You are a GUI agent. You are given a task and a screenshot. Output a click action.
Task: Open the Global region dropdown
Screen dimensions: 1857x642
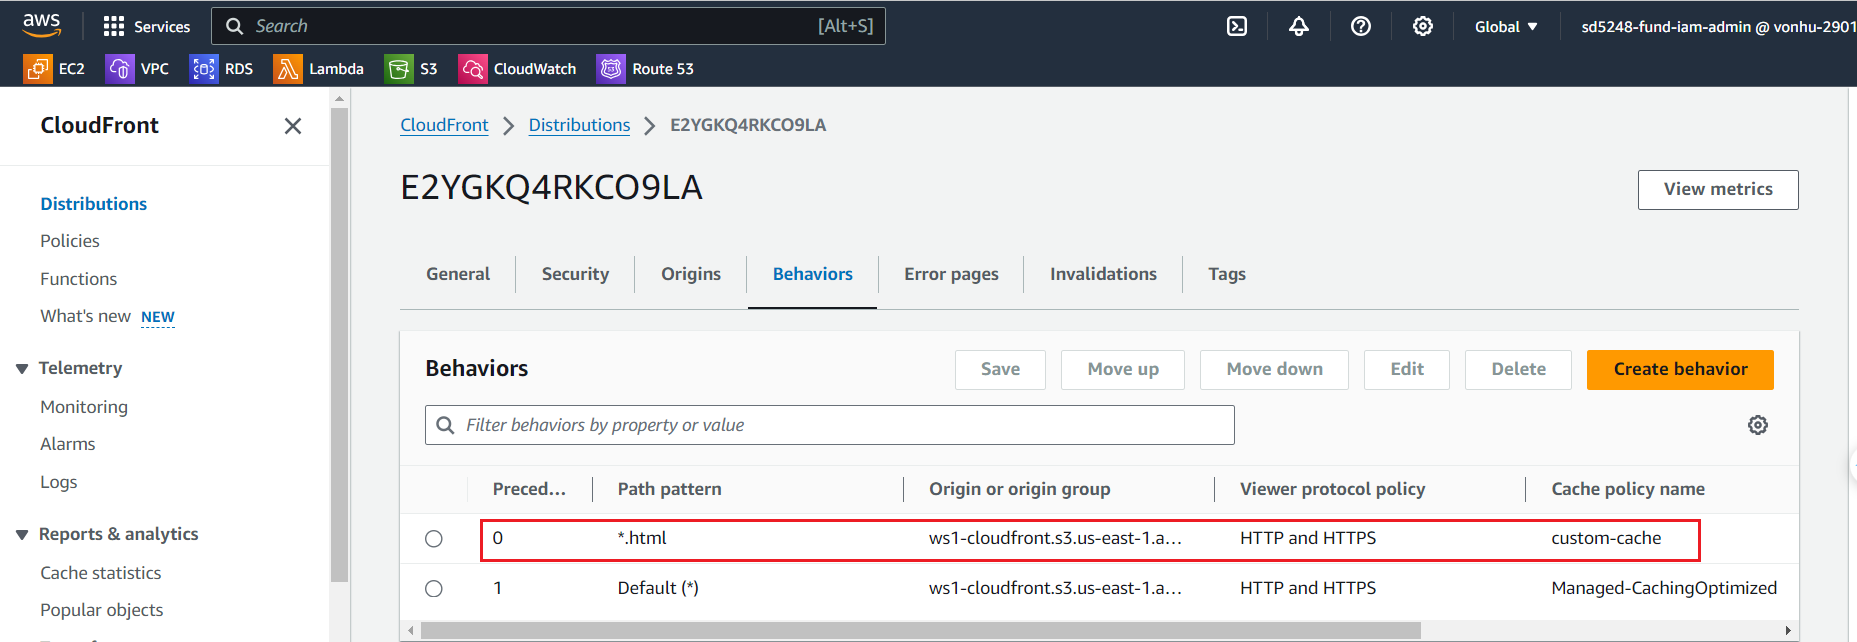point(1505,27)
